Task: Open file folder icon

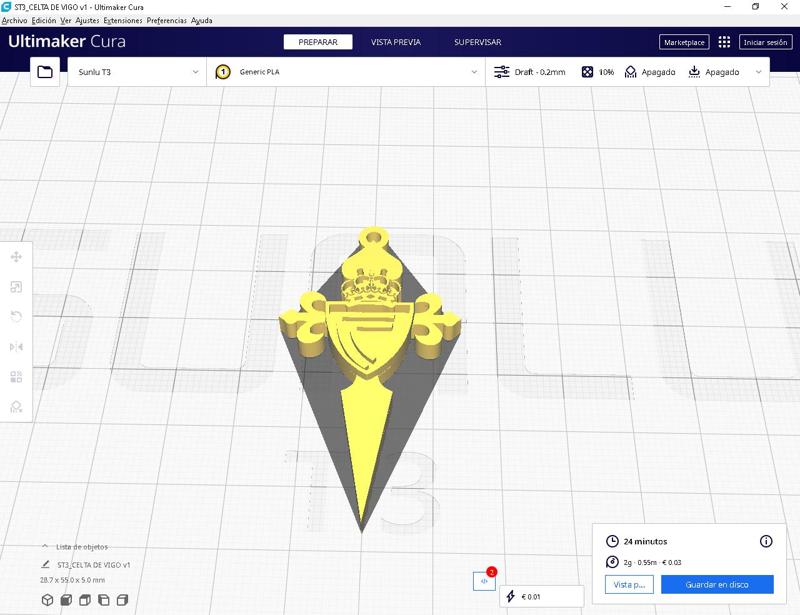Action: (x=45, y=72)
